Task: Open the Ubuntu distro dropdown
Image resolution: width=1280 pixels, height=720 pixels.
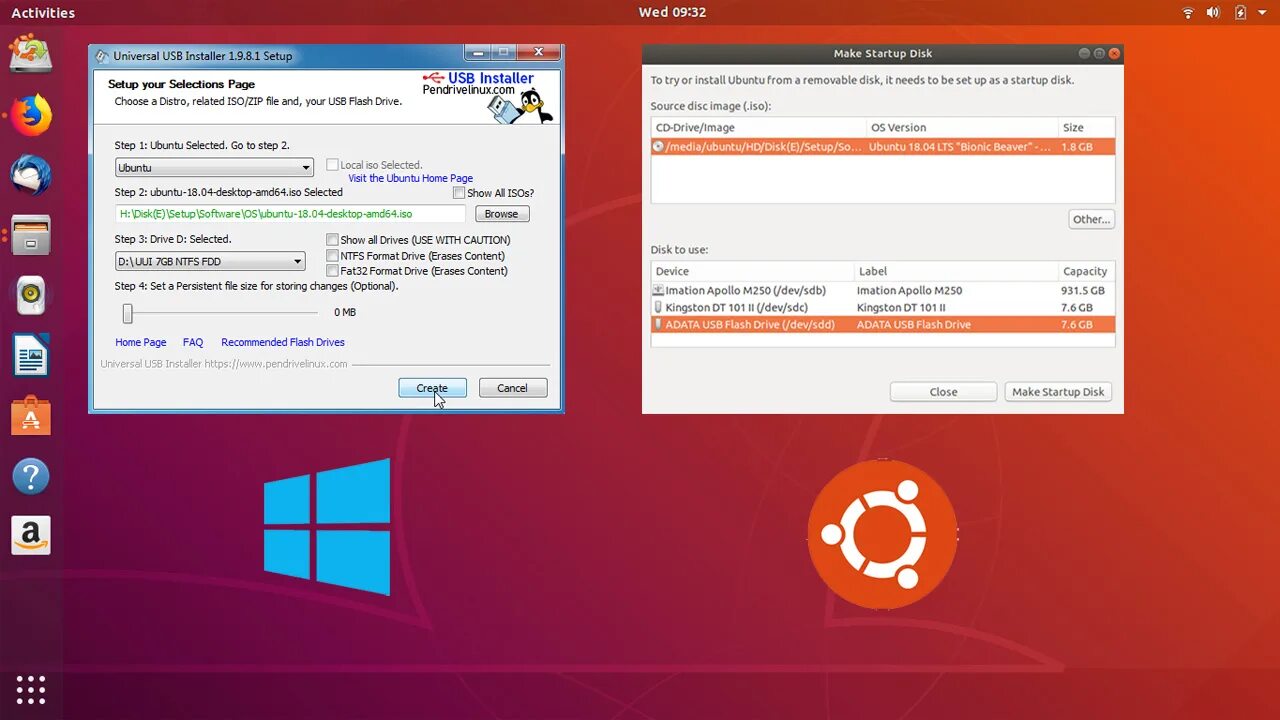Action: point(214,168)
